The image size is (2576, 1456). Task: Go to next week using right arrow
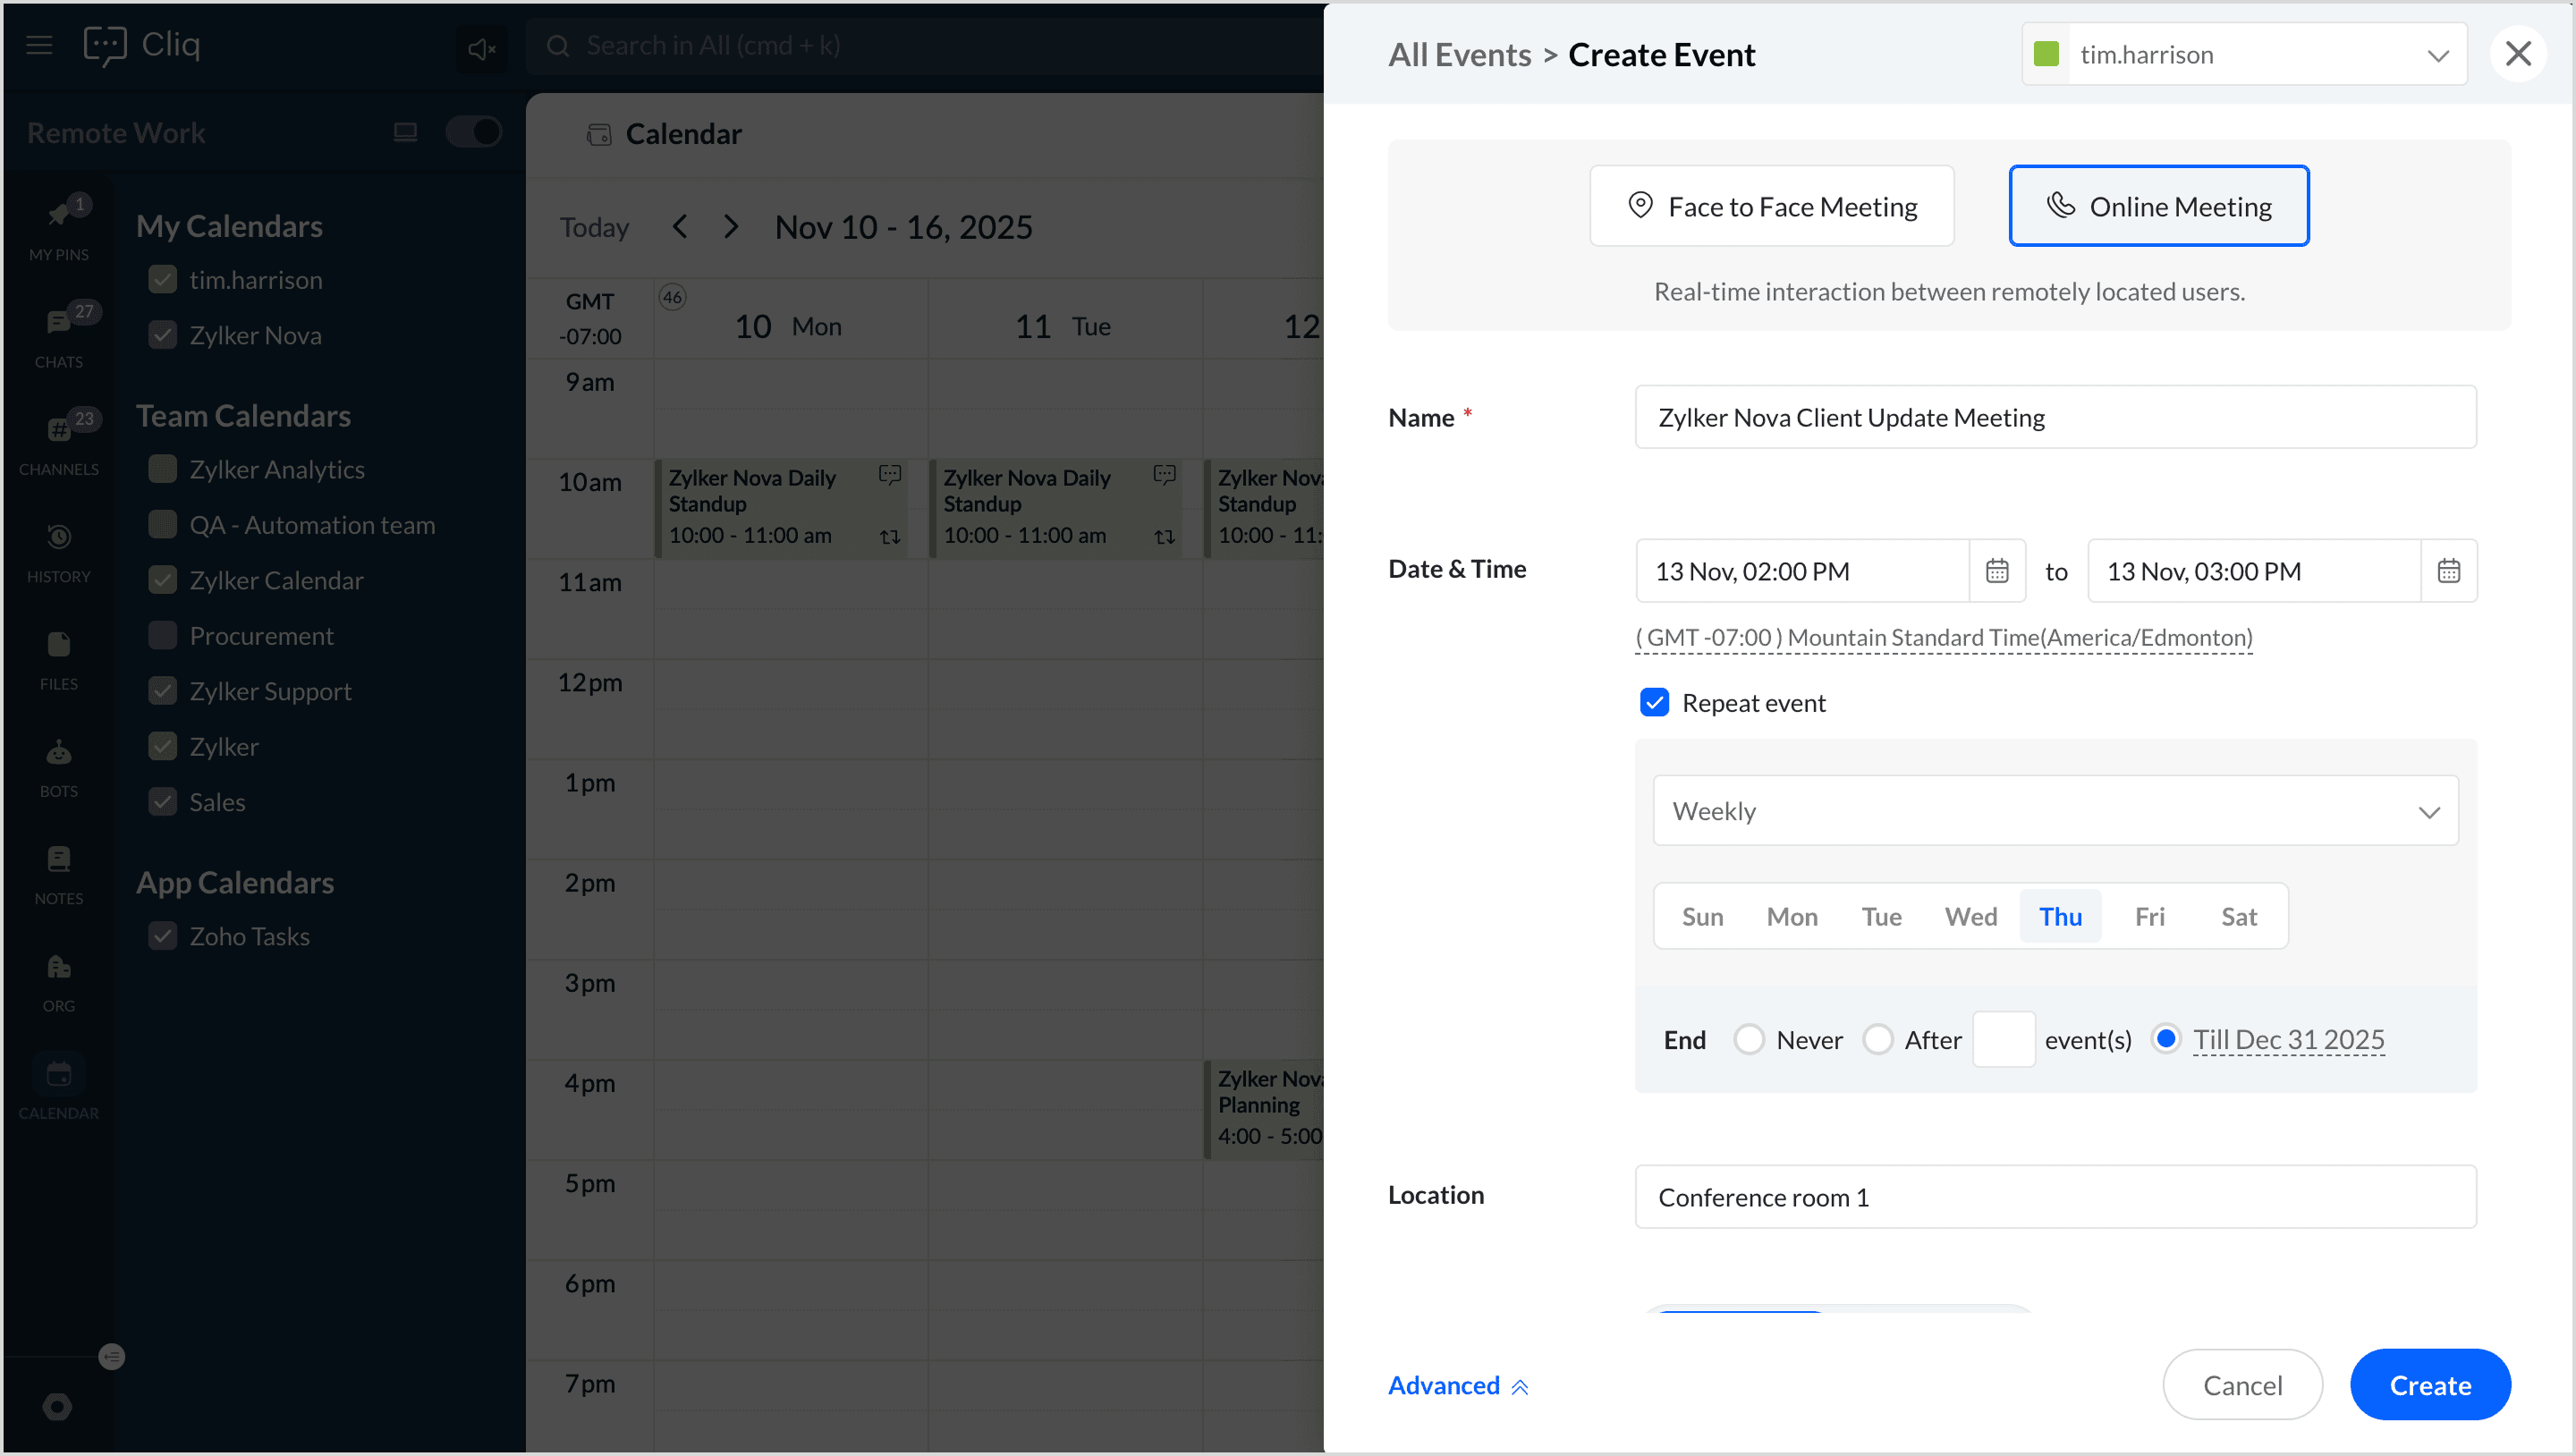[x=731, y=227]
